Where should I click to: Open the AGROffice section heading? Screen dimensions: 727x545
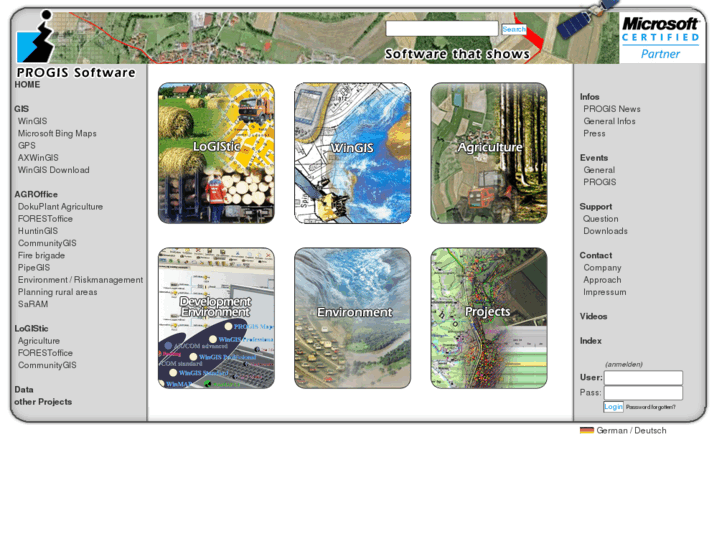pyautogui.click(x=36, y=194)
